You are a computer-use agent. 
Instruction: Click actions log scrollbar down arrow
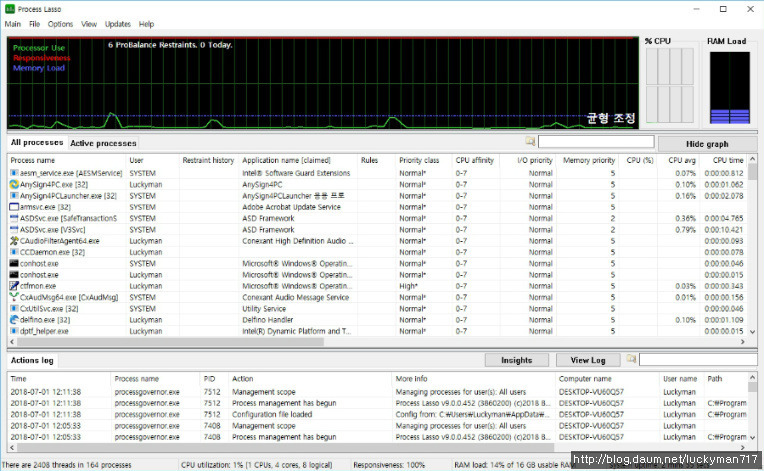[752, 437]
